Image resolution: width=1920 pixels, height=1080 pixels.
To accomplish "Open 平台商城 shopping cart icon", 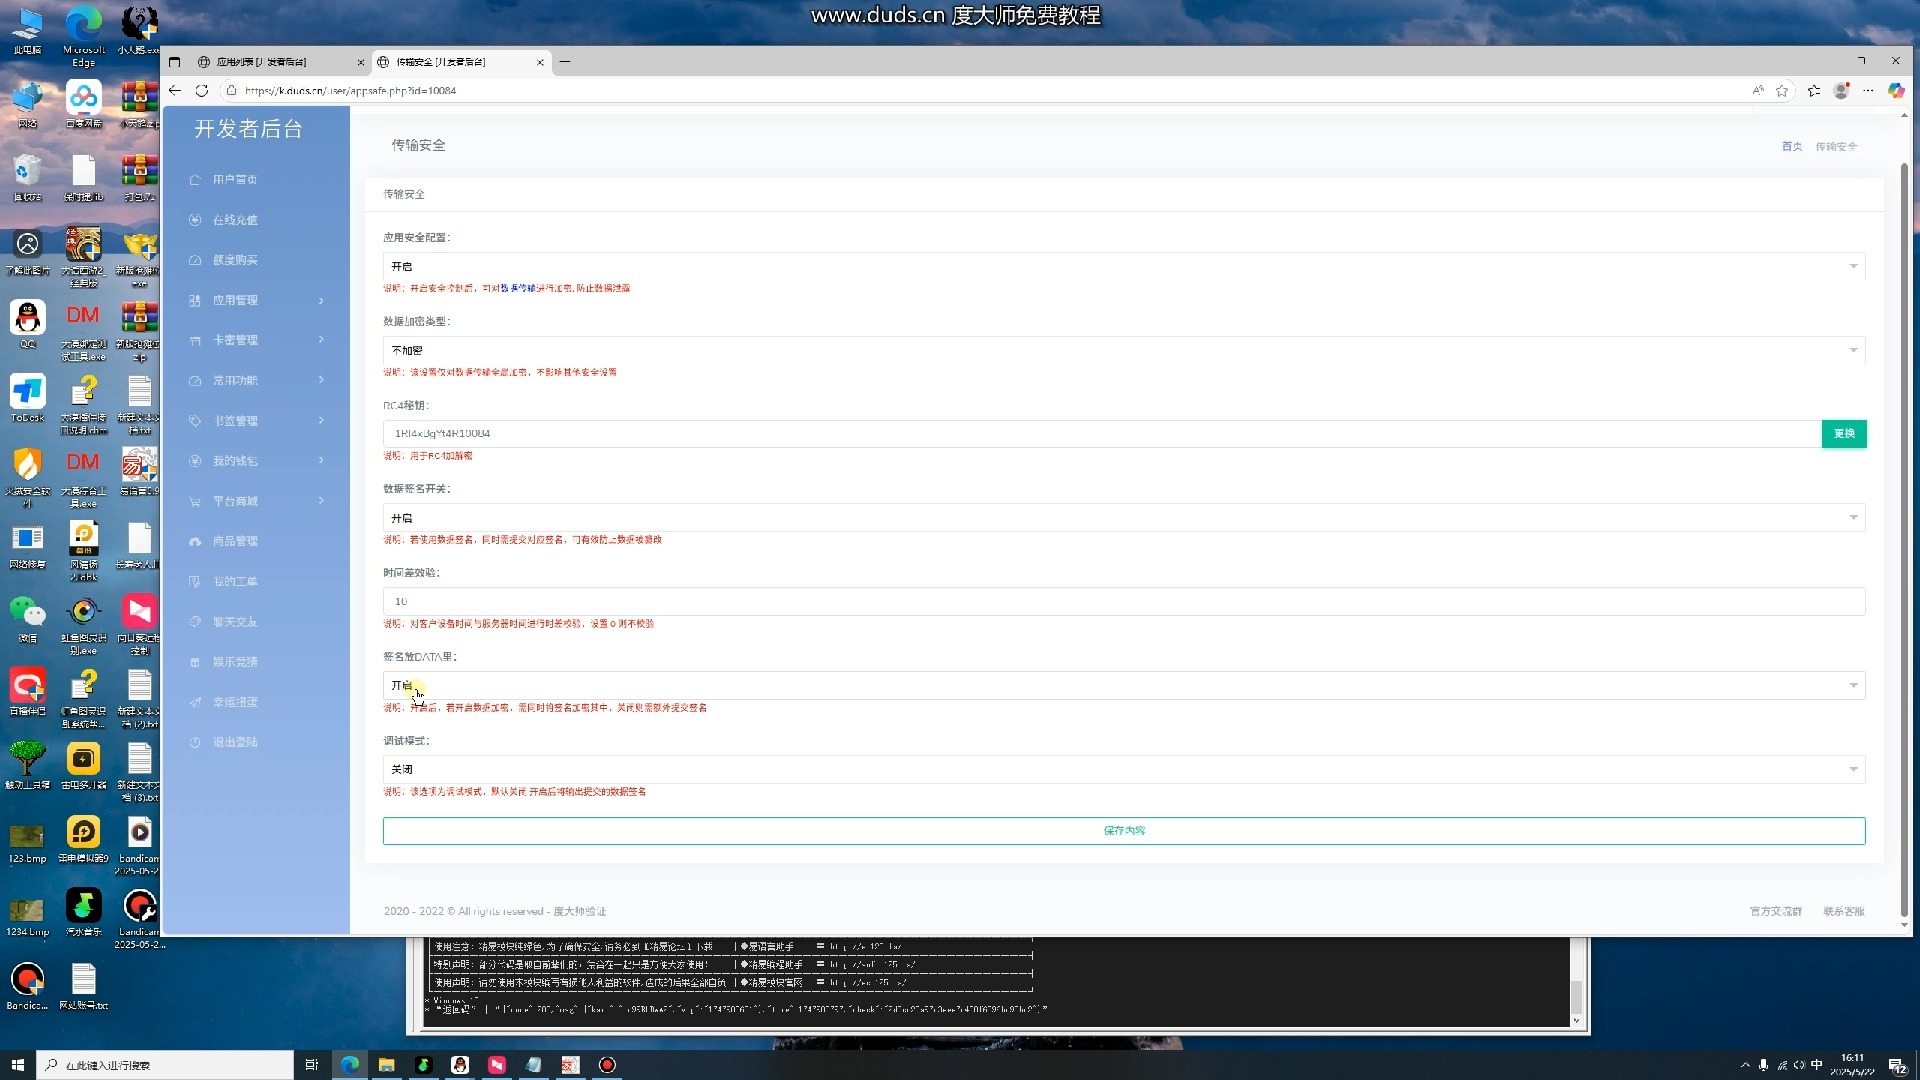I will coord(195,501).
